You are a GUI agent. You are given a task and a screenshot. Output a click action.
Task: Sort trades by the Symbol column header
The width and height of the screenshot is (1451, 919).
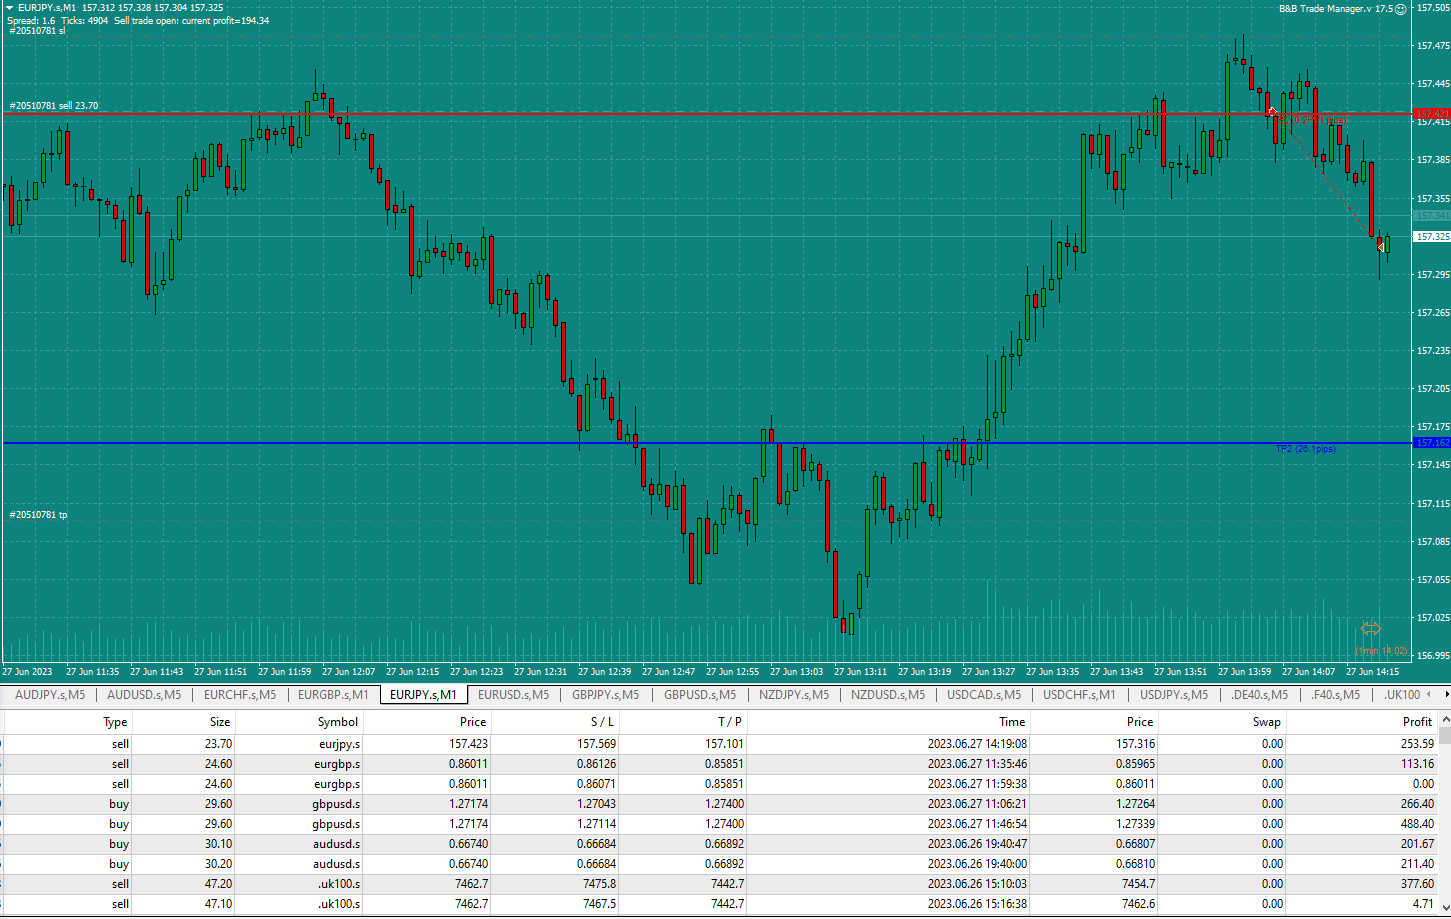pyautogui.click(x=298, y=721)
